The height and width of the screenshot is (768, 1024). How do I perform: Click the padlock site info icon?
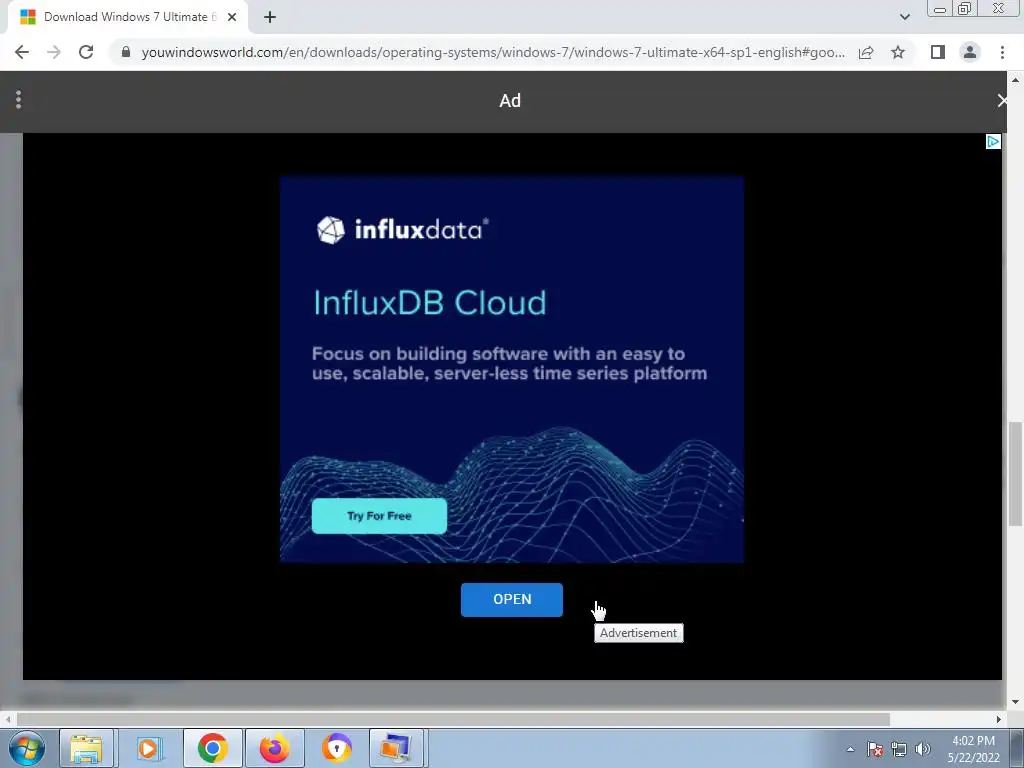[126, 52]
